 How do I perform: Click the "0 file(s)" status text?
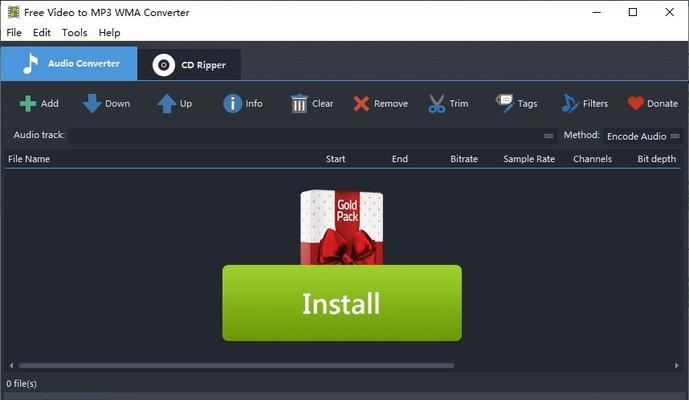pos(22,384)
